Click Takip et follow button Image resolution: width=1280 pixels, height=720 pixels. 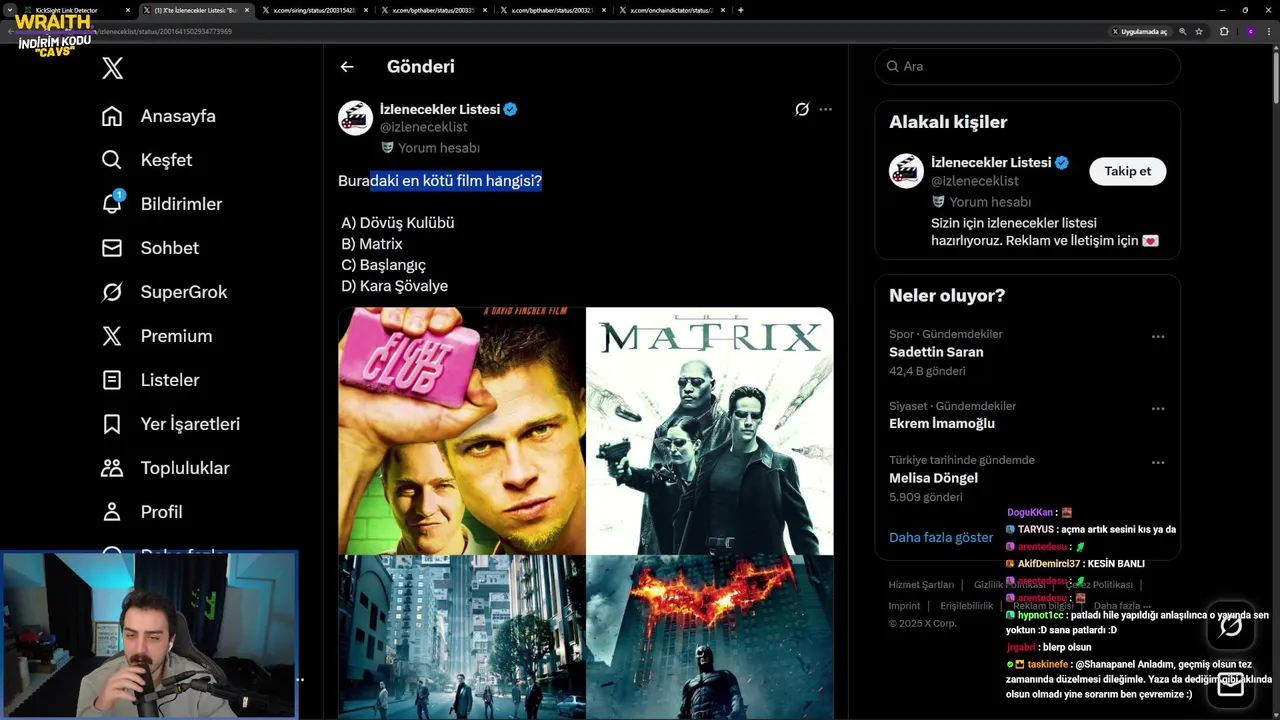(x=1127, y=171)
